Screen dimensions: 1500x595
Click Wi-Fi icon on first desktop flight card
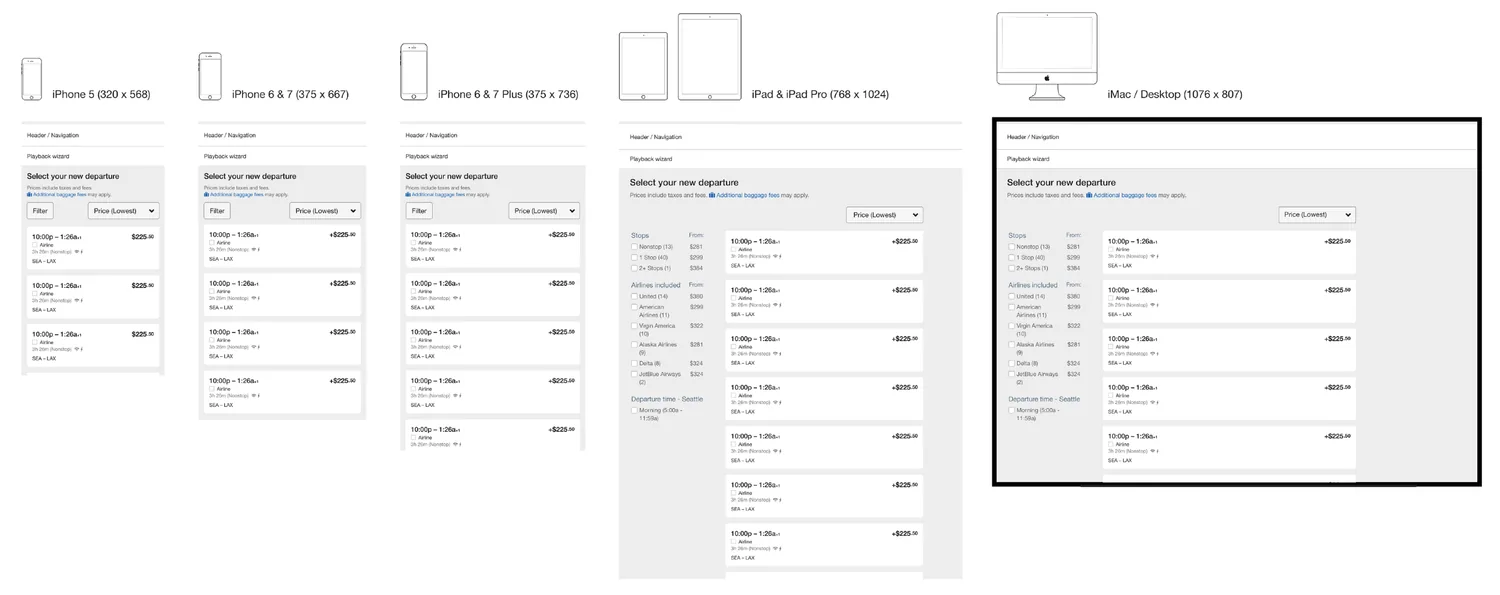coord(1152,256)
